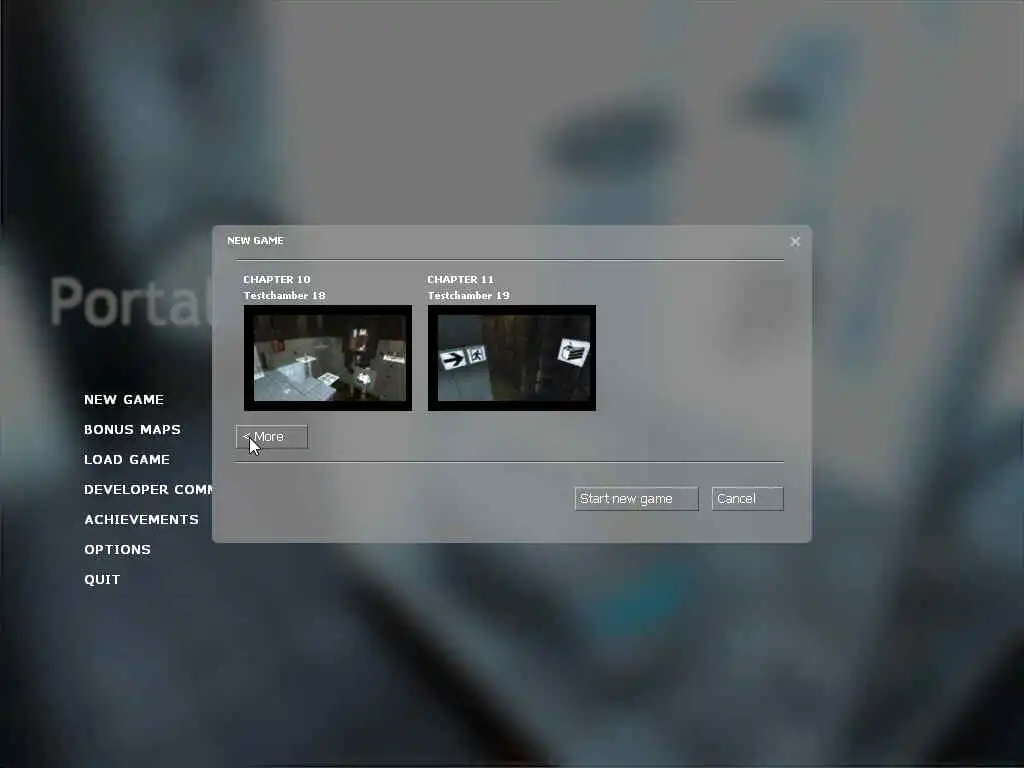Select the Chapter 10 Testchamber 18 thumbnail

pyautogui.click(x=328, y=358)
